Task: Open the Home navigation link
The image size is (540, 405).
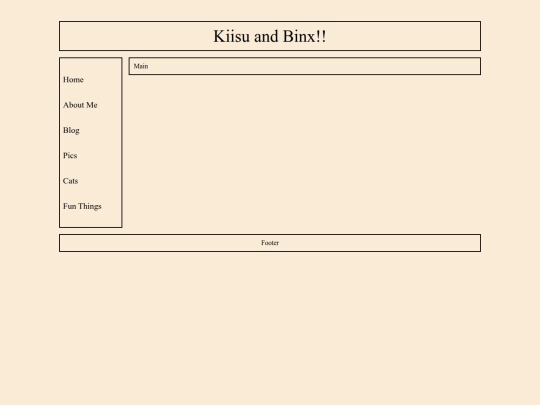Action: tap(73, 80)
